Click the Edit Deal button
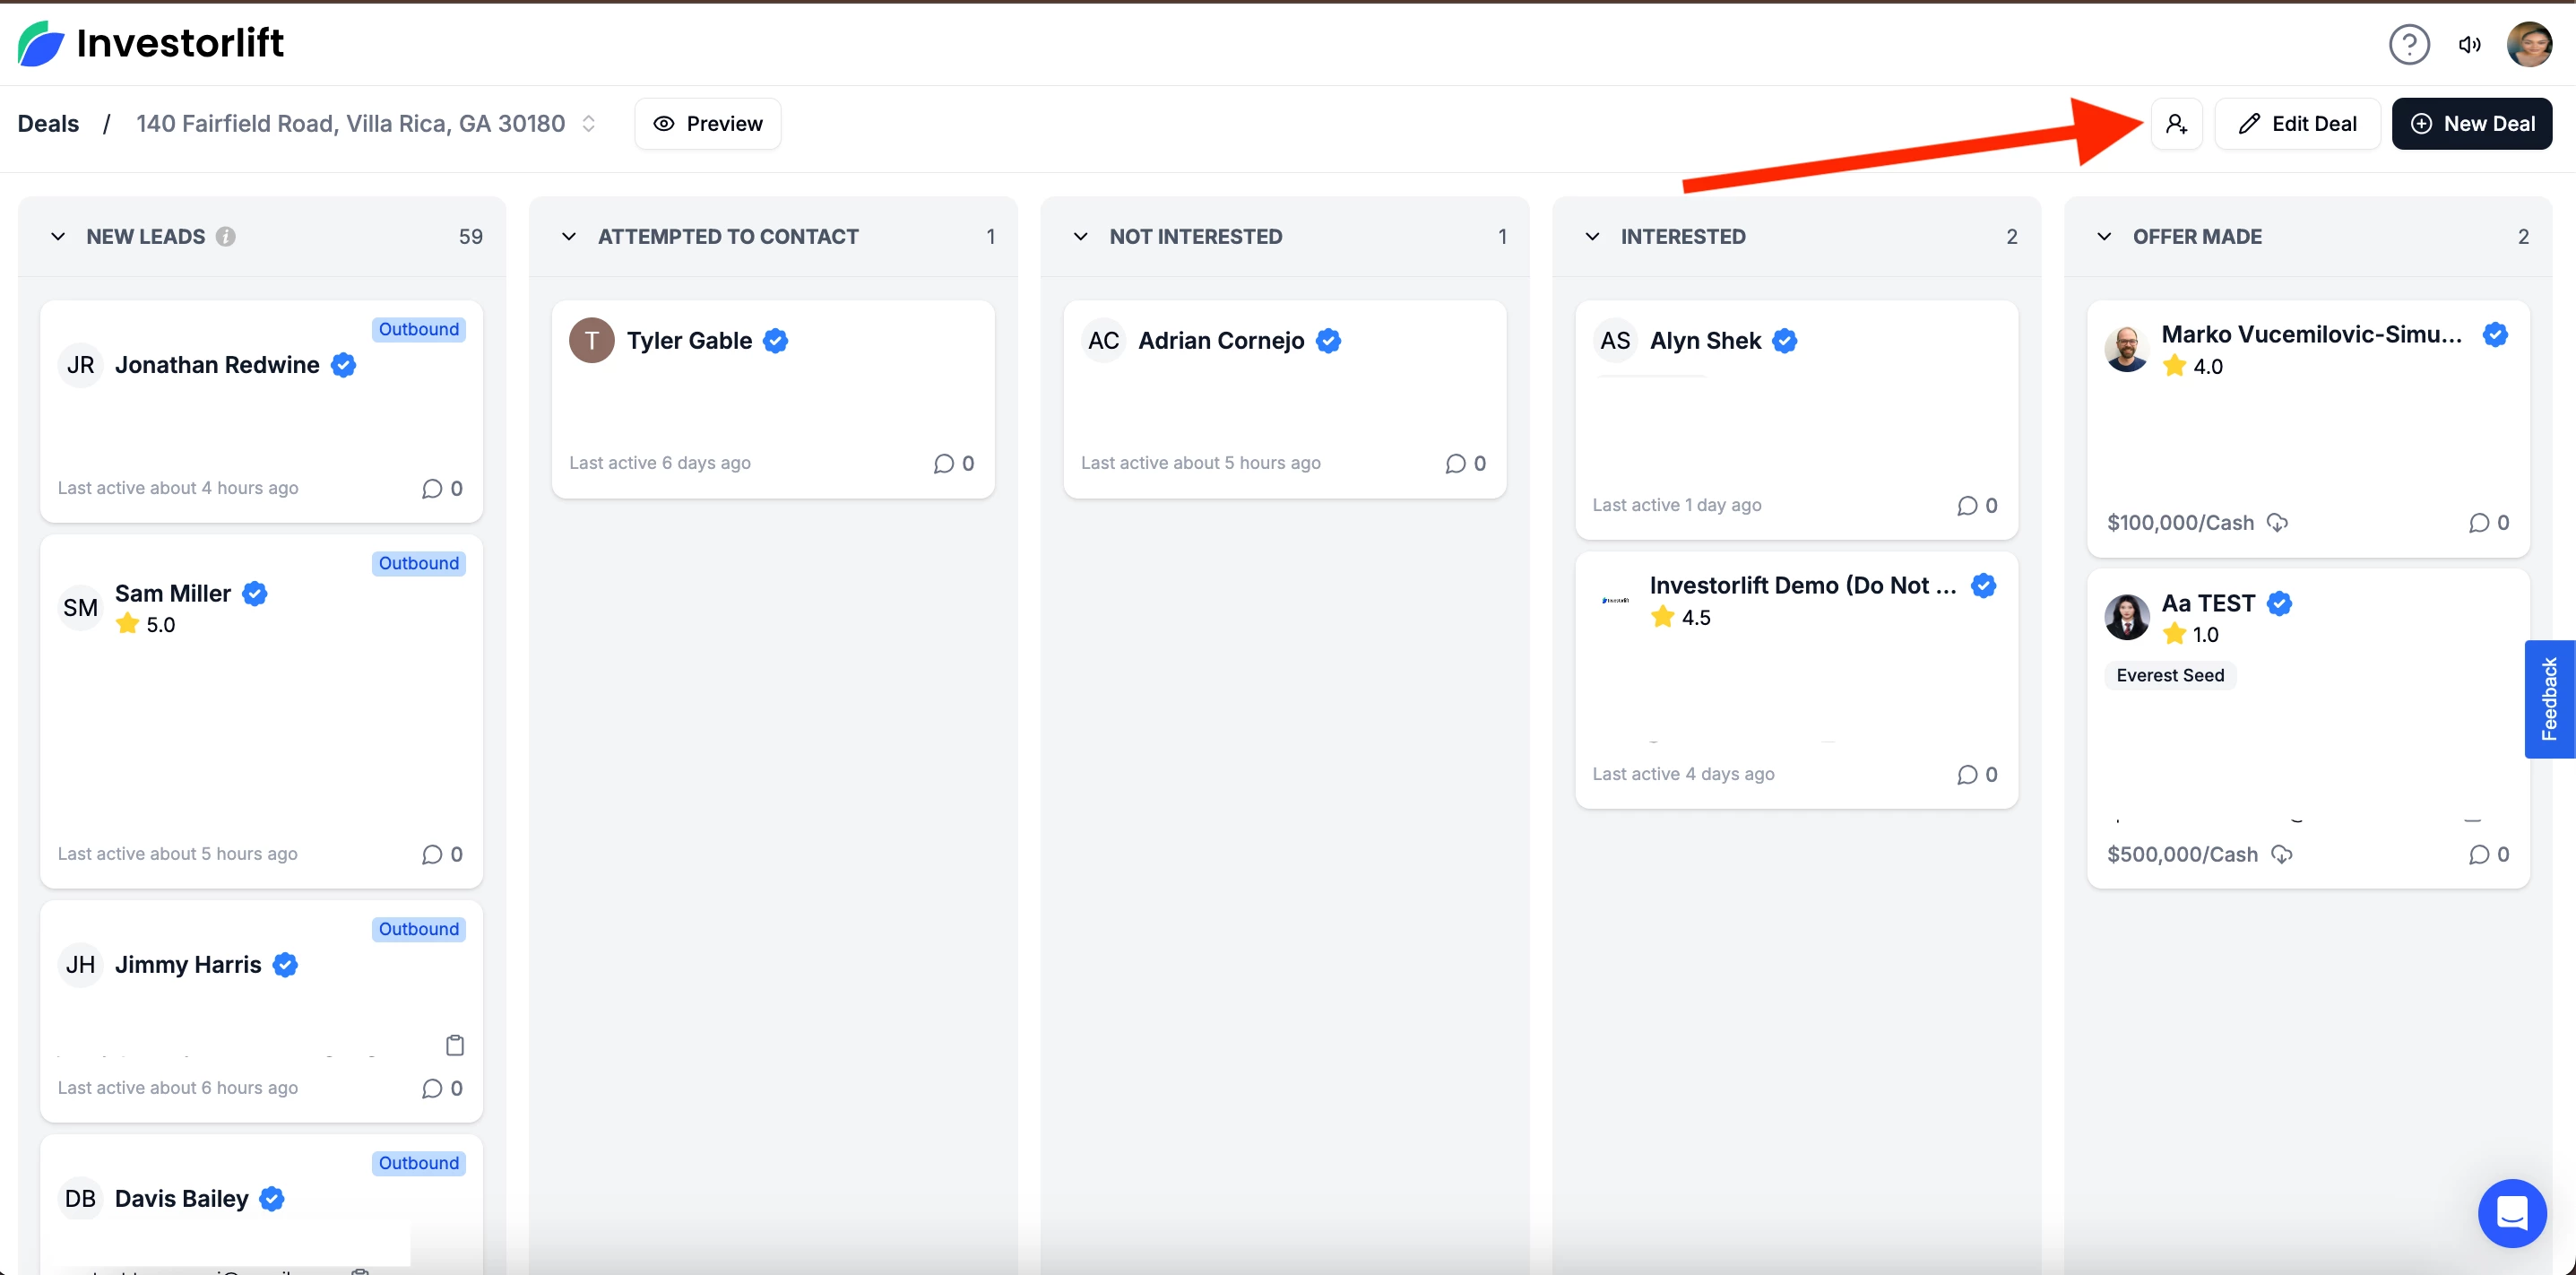Image resolution: width=2576 pixels, height=1275 pixels. point(2297,124)
